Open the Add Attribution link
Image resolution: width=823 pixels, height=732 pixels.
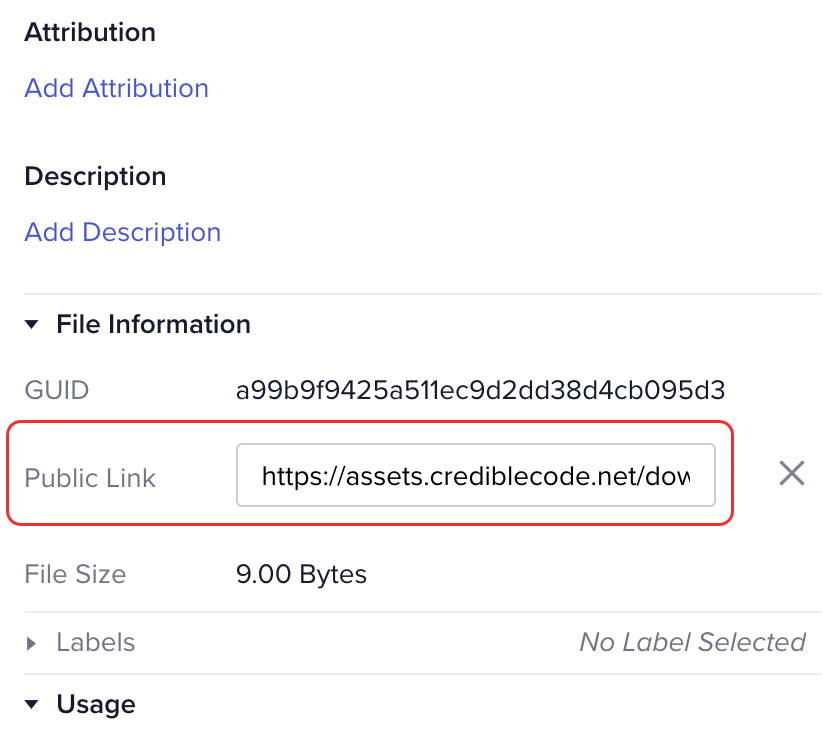116,88
